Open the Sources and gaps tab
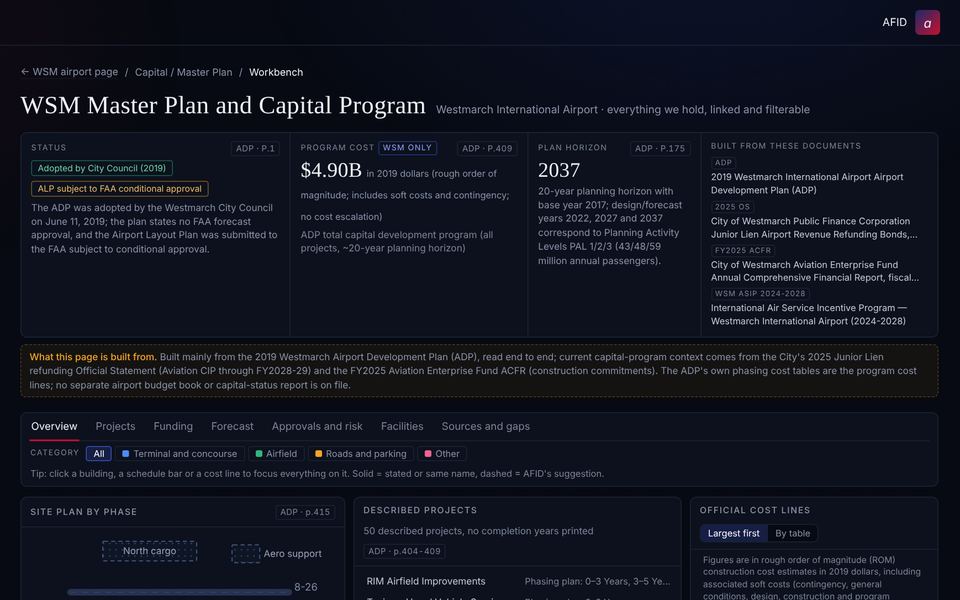 486,426
